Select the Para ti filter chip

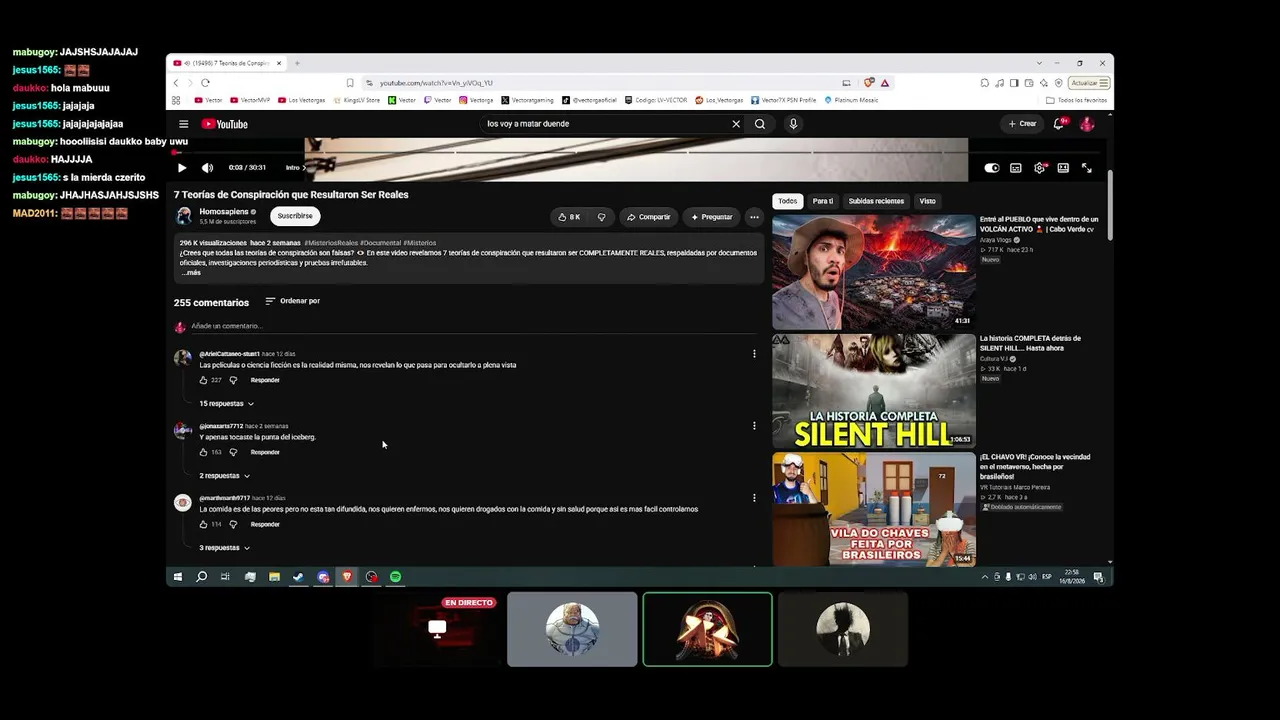click(x=823, y=201)
